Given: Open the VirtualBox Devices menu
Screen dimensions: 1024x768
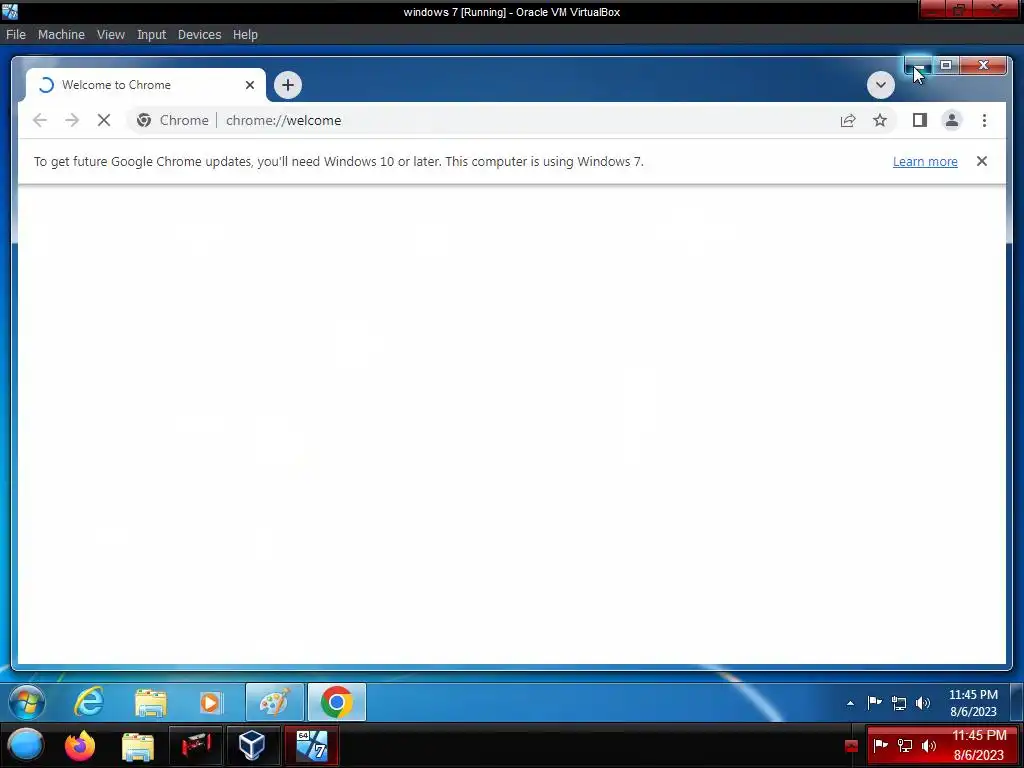Looking at the screenshot, I should click(199, 35).
